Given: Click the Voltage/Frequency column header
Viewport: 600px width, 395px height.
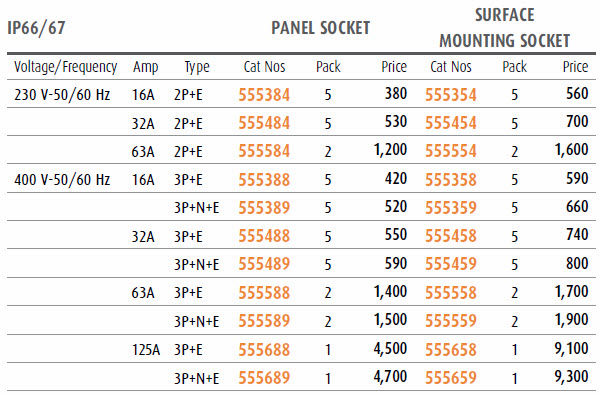Looking at the screenshot, I should (65, 67).
